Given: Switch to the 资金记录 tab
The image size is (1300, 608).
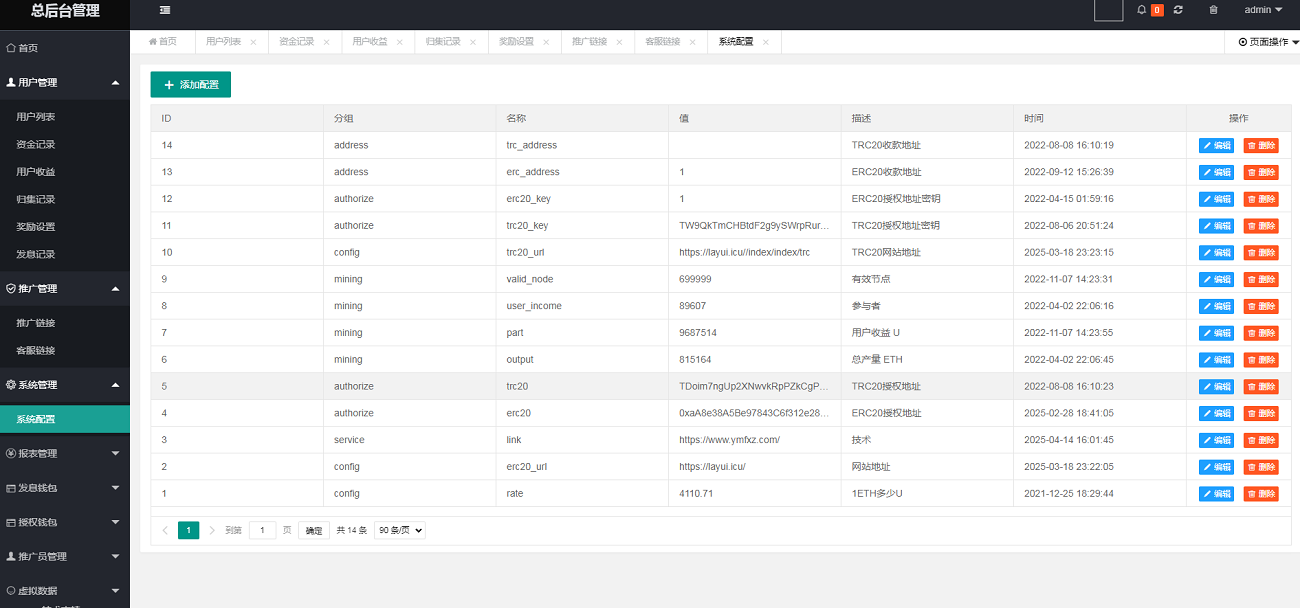Looking at the screenshot, I should [296, 42].
